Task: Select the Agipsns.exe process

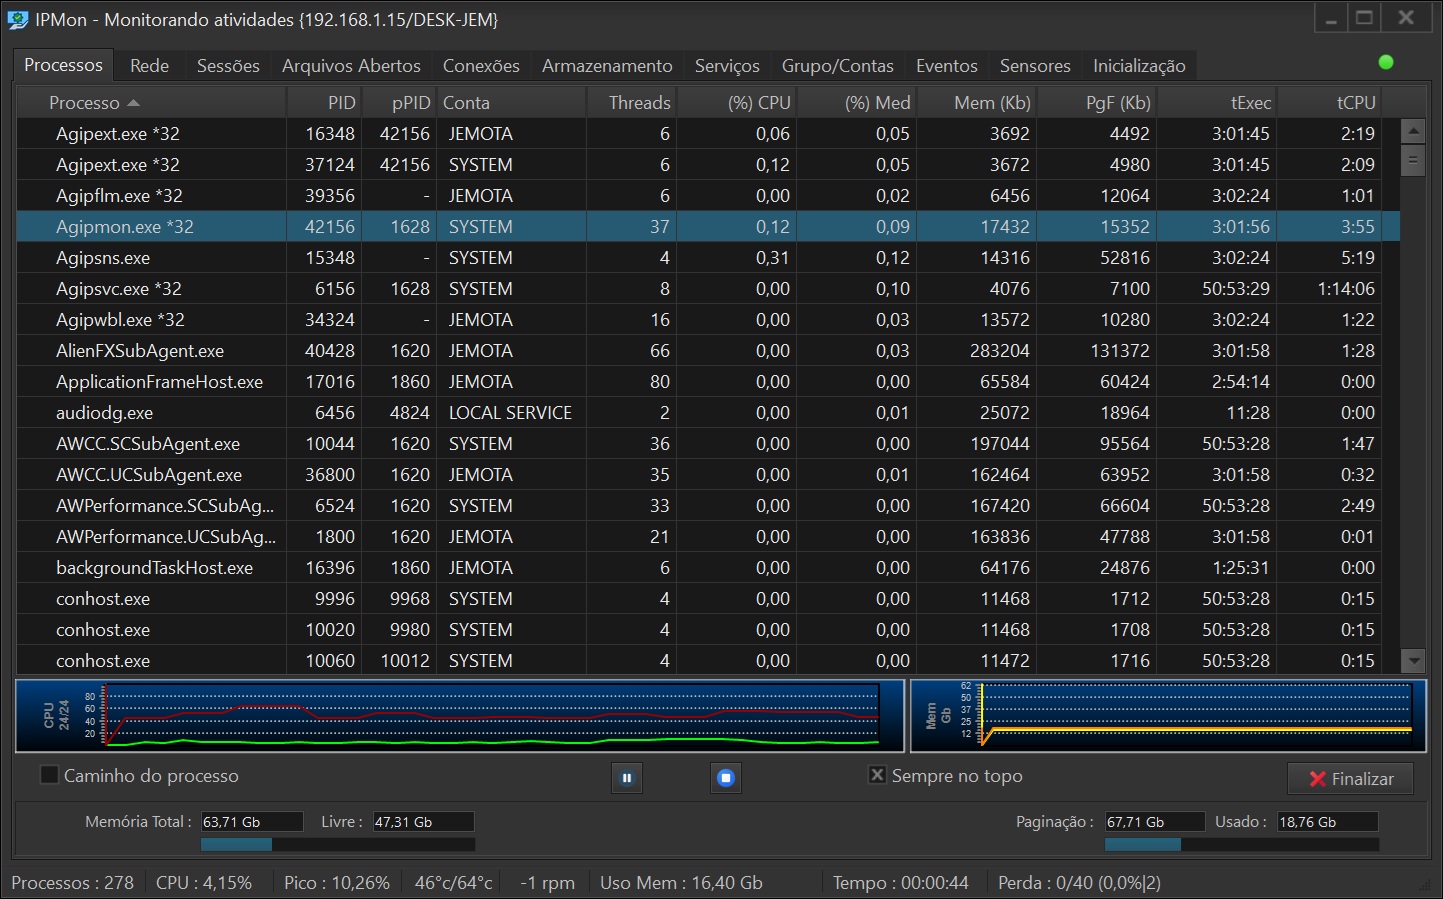Action: 708,258
